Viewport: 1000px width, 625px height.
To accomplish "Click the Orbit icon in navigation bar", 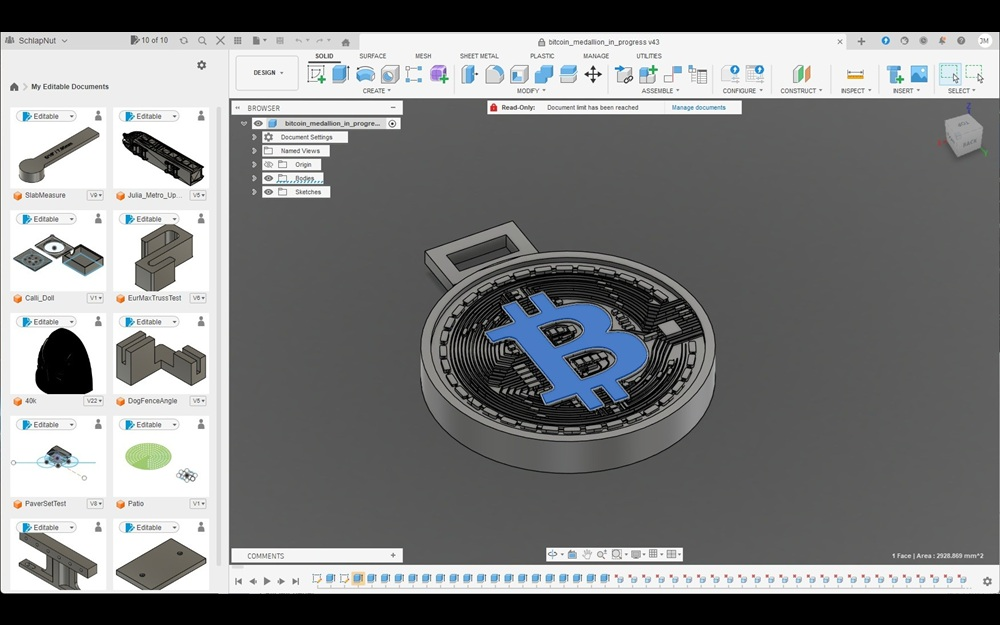I will click(553, 554).
